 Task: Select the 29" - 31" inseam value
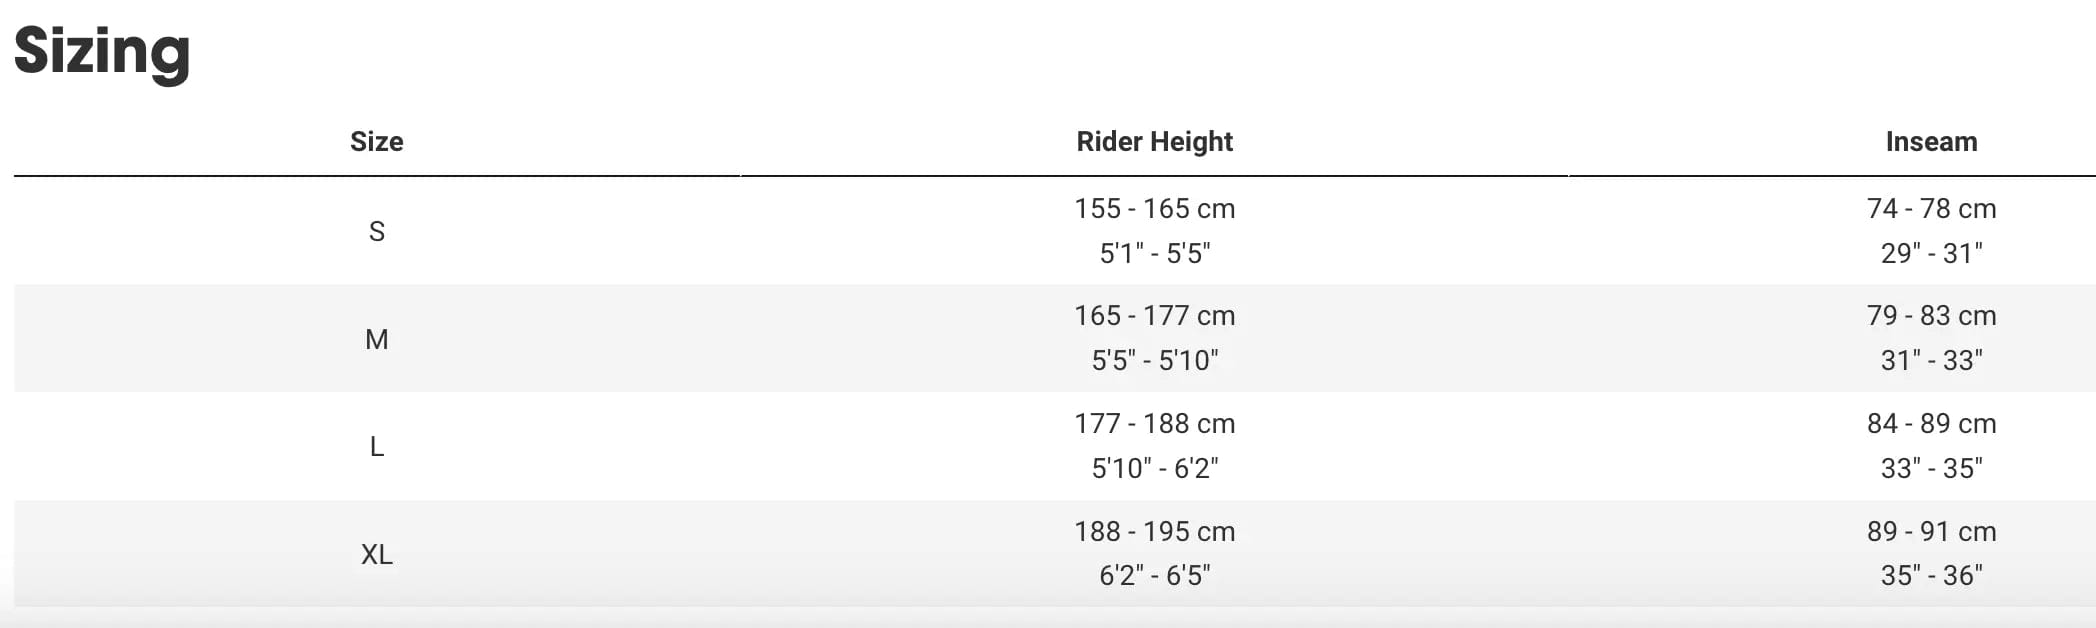[x=1931, y=253]
